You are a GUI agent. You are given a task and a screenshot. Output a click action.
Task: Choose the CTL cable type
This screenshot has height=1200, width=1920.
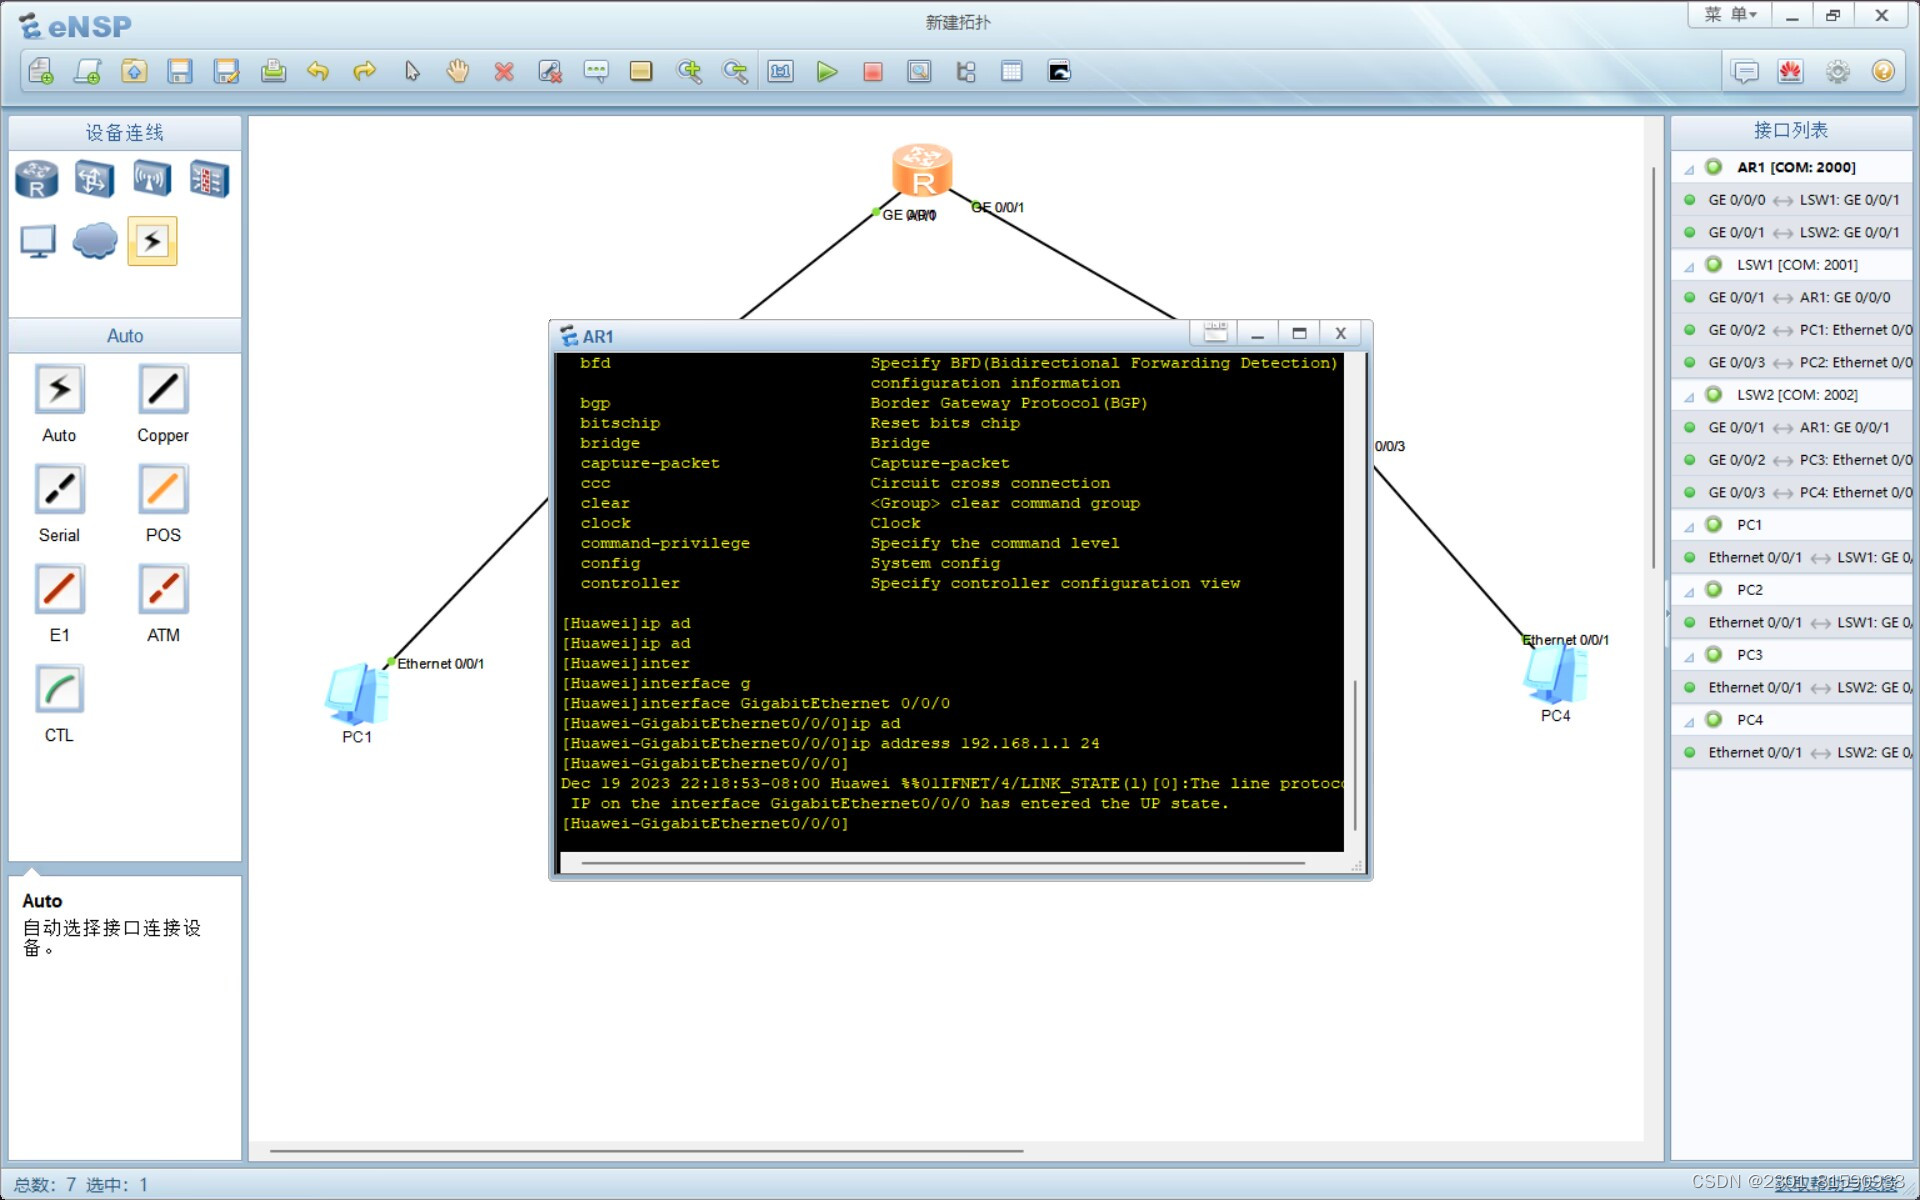click(59, 690)
